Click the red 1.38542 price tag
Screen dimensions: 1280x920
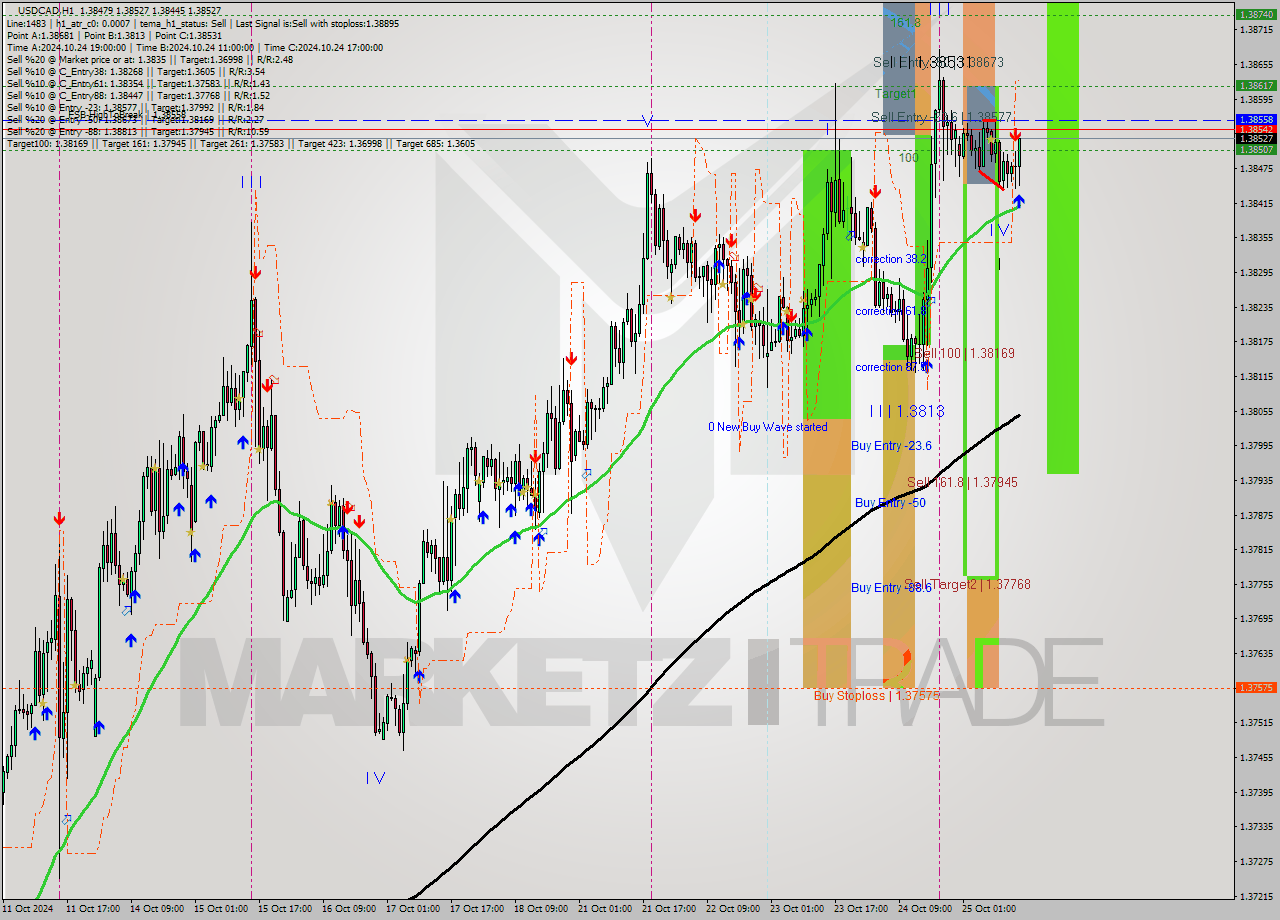1254,130
